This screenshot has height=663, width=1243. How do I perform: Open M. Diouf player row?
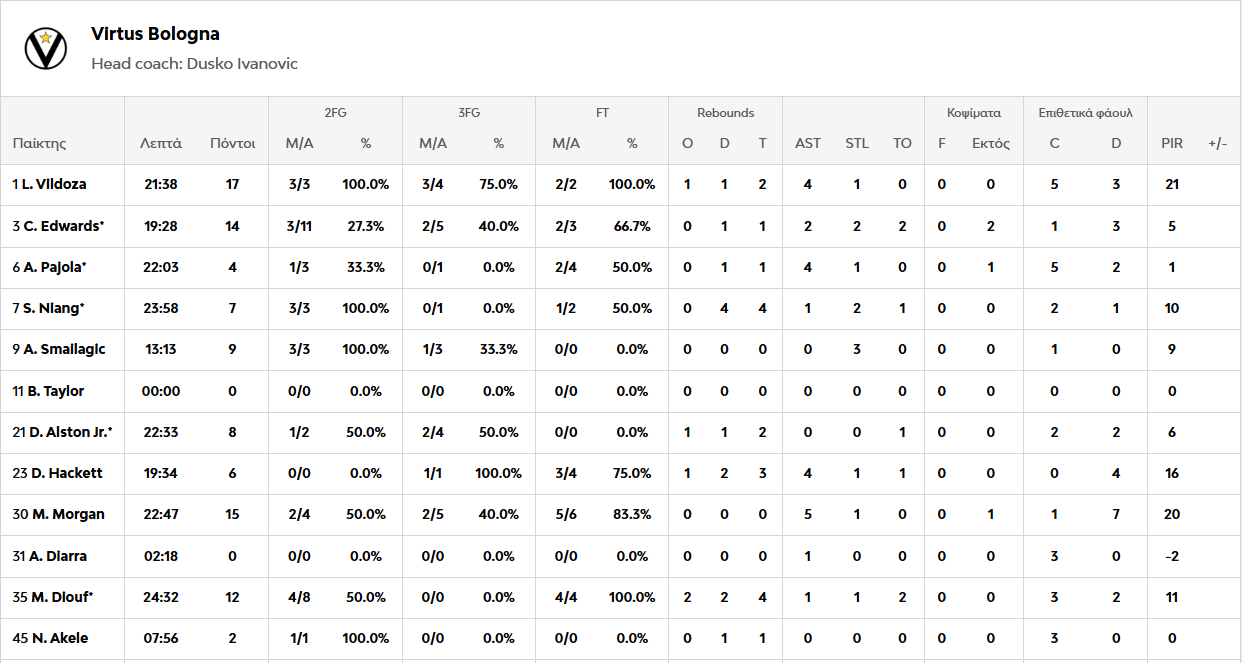pos(58,597)
